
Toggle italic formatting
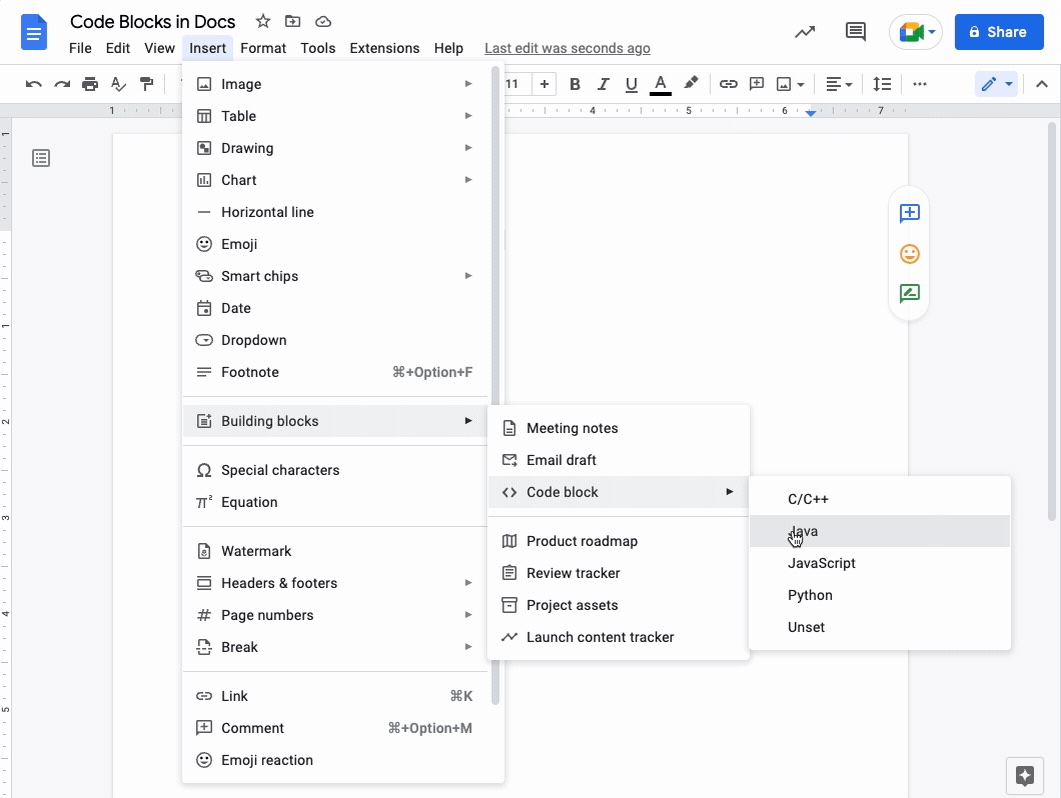pyautogui.click(x=603, y=84)
